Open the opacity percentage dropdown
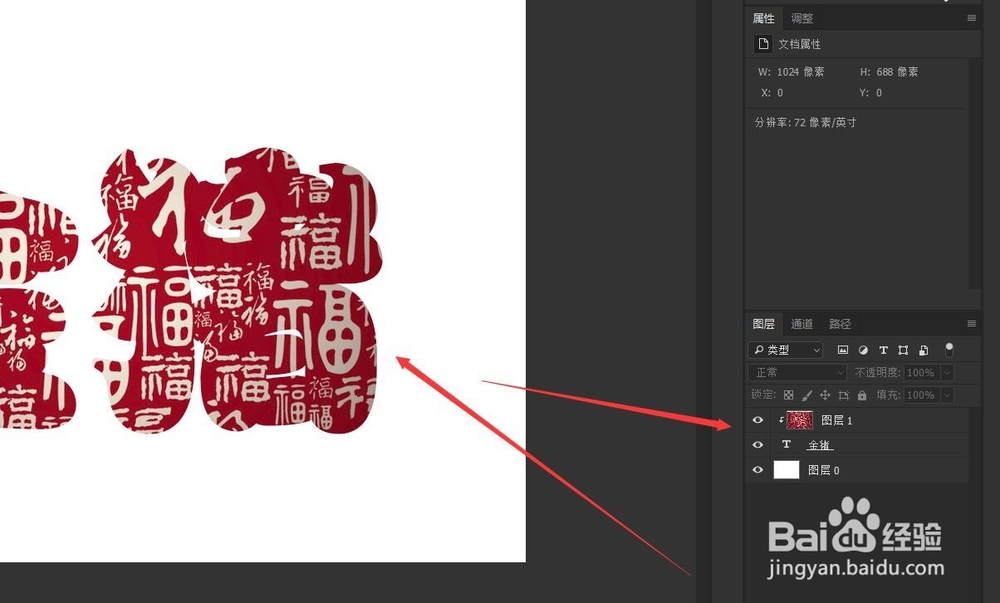1000x603 pixels. 947,372
